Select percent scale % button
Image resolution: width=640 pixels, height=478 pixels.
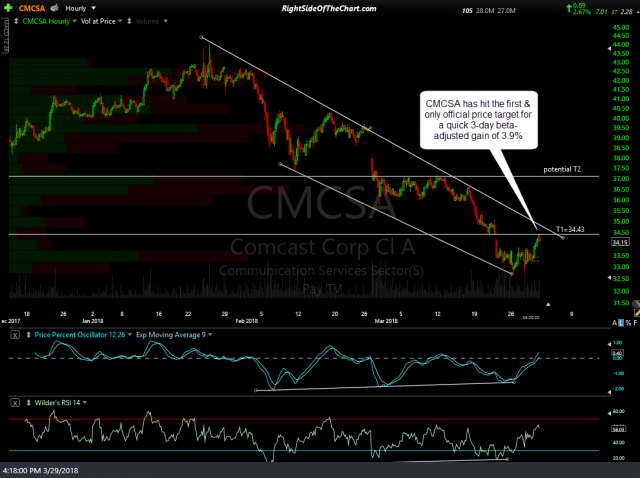coord(629,323)
